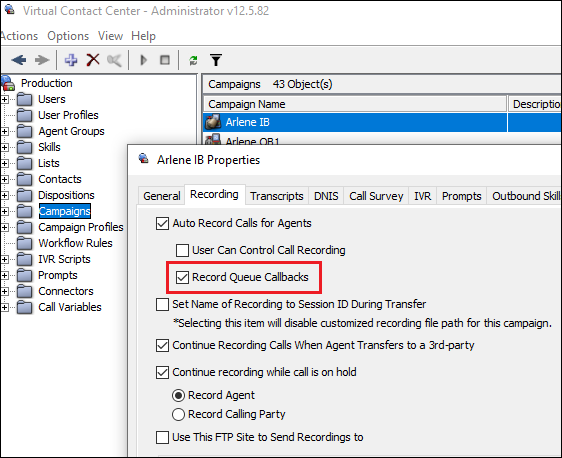Expand the Lists tree node
The image size is (562, 458).
click(5, 163)
